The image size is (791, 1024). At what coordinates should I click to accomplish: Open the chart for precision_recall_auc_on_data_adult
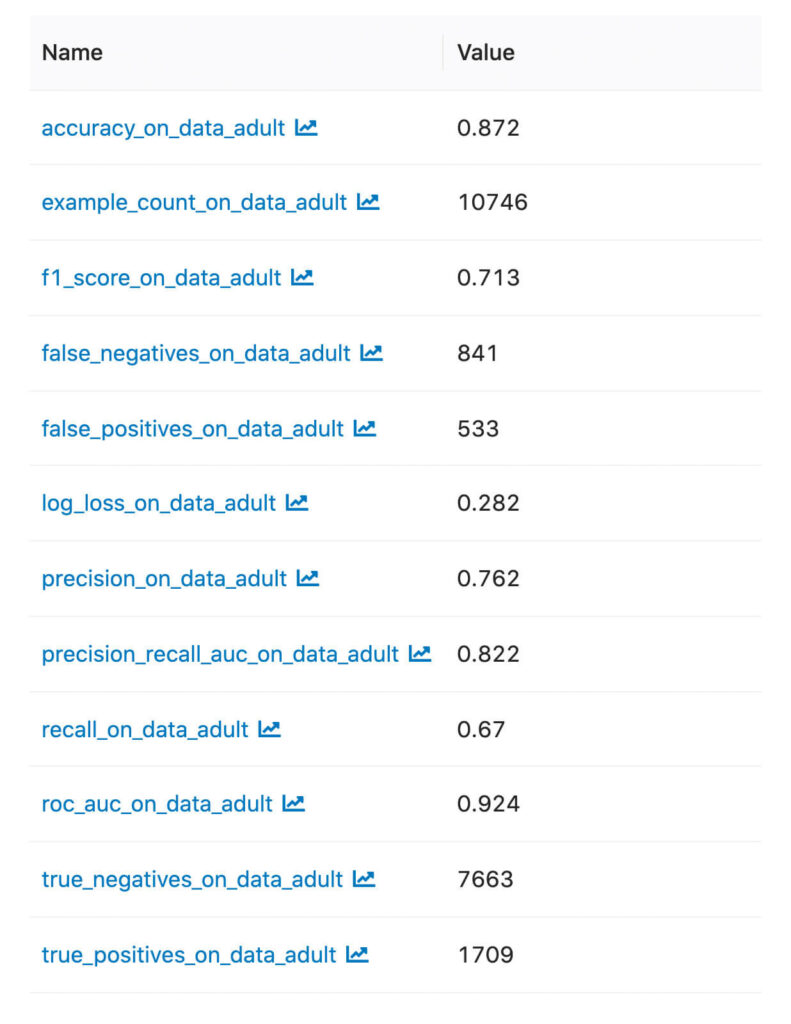pos(418,653)
